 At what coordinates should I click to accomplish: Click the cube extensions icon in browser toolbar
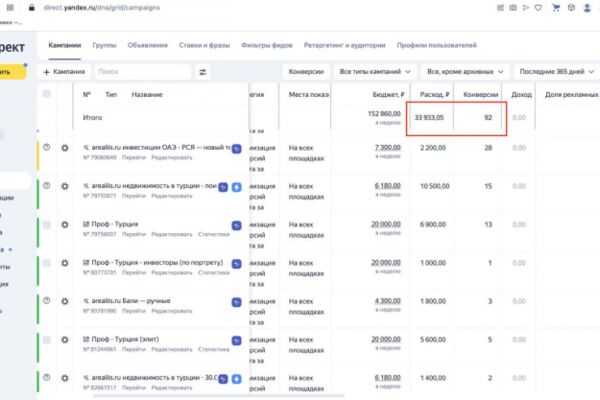pyautogui.click(x=571, y=8)
